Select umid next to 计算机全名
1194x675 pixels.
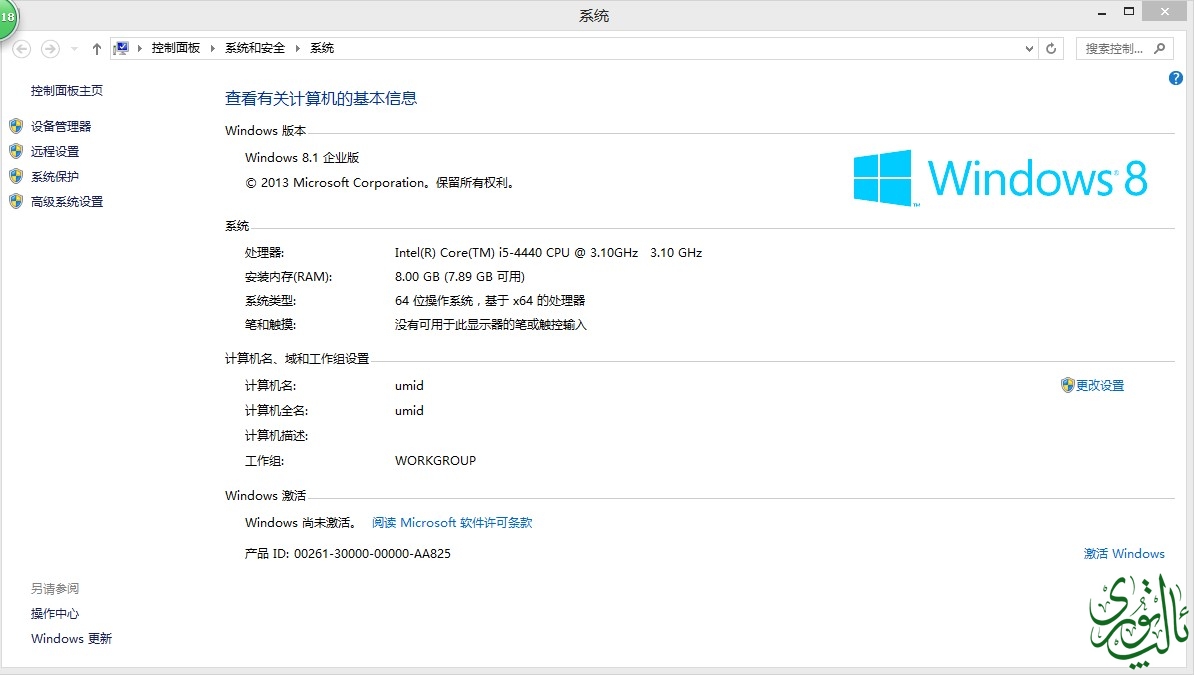(409, 411)
